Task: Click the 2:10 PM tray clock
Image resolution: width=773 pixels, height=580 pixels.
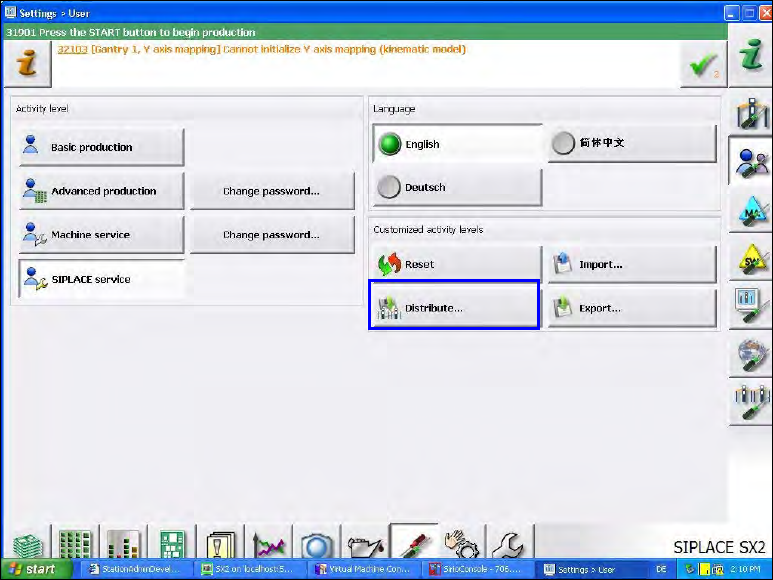Action: pos(745,569)
